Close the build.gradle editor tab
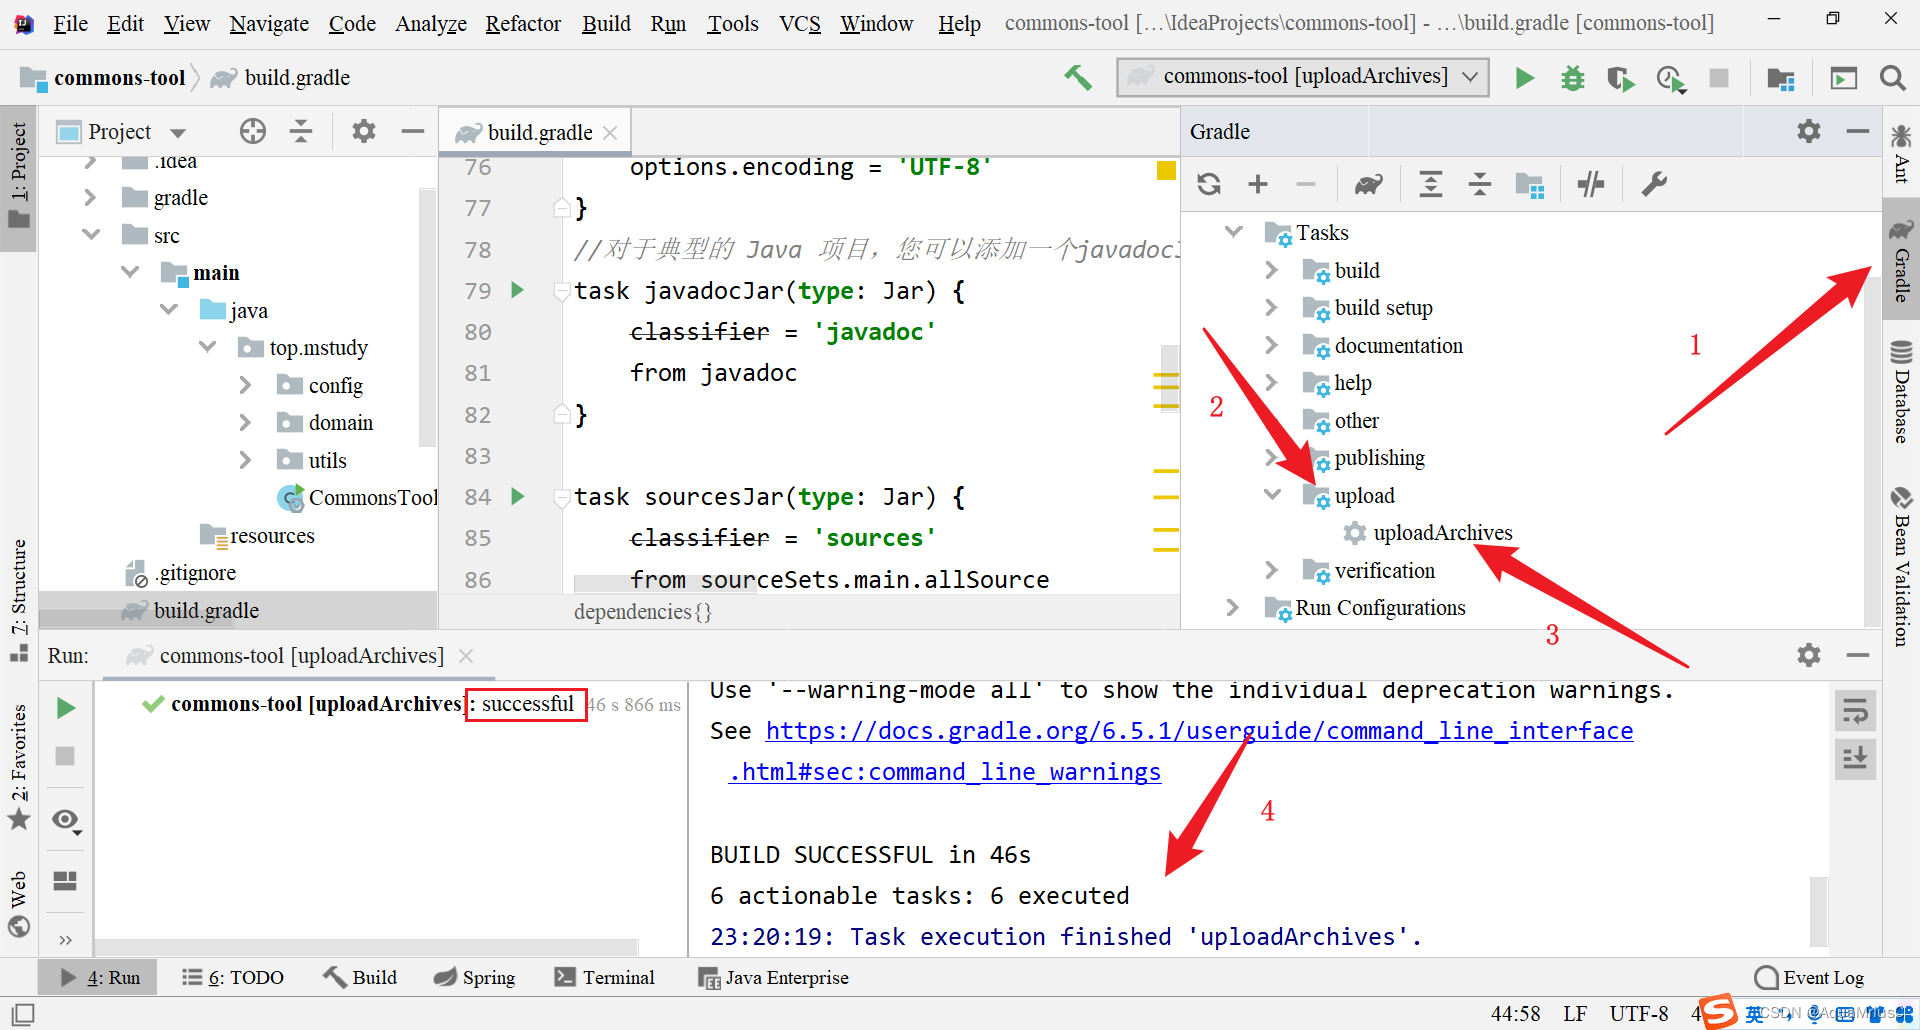Viewport: 1920px width, 1030px height. point(610,133)
